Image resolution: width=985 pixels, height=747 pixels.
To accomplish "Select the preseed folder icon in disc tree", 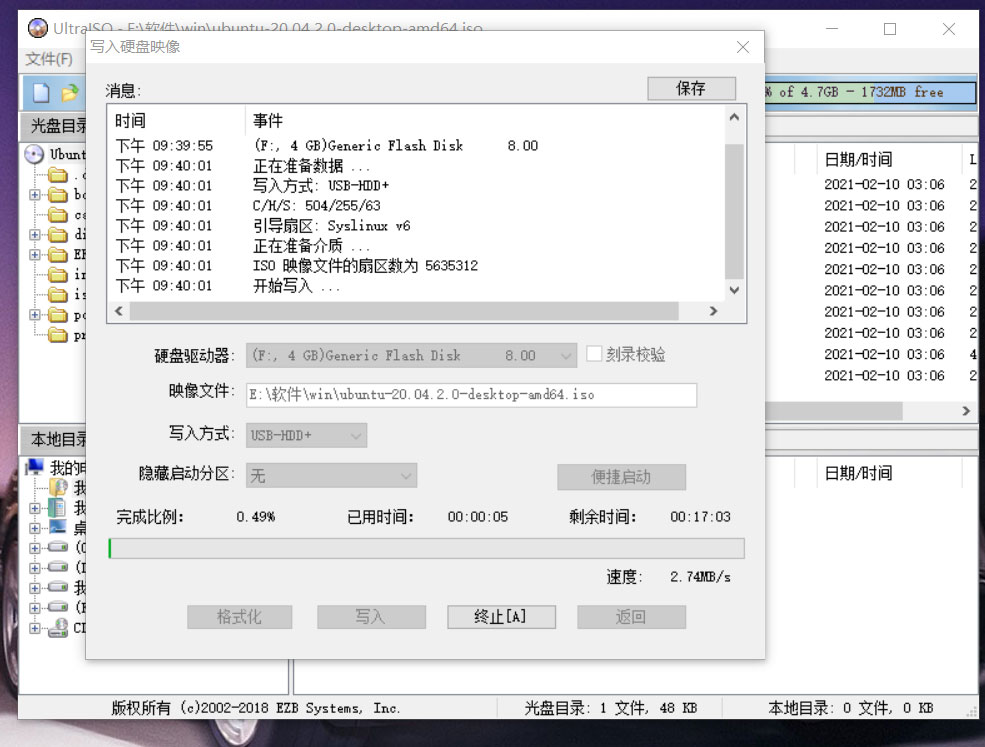I will 58,335.
